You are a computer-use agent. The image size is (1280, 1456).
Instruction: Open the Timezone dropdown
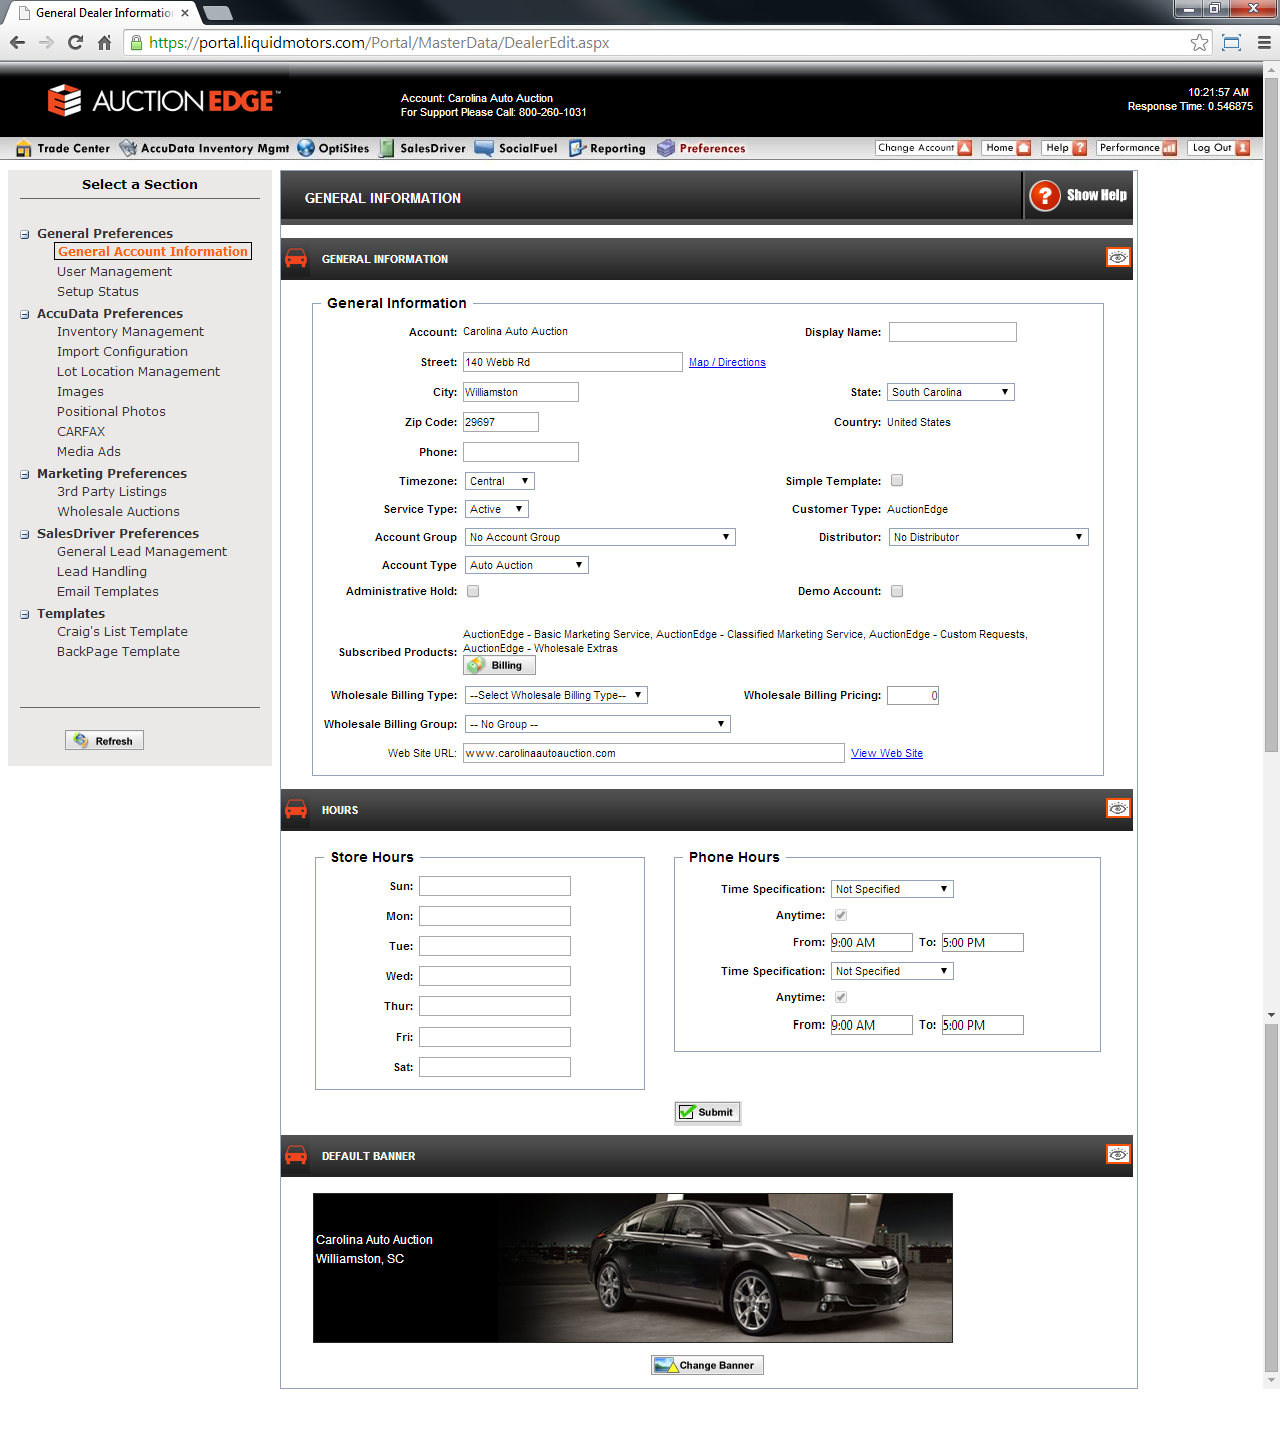pyautogui.click(x=500, y=481)
